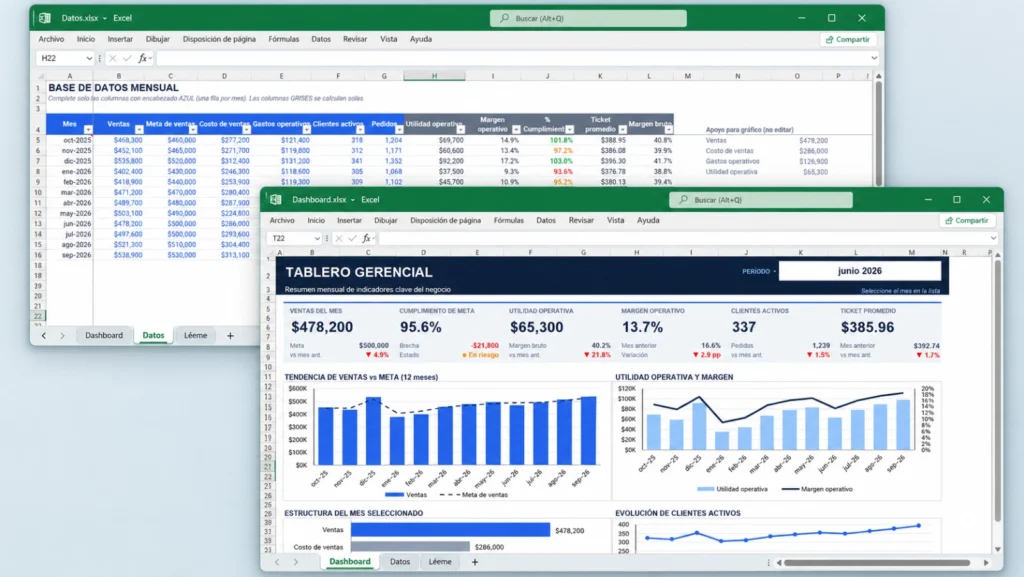Switch to Datos sheet tab in Dashboard.xlsx
This screenshot has height=577, width=1024.
pos(400,561)
